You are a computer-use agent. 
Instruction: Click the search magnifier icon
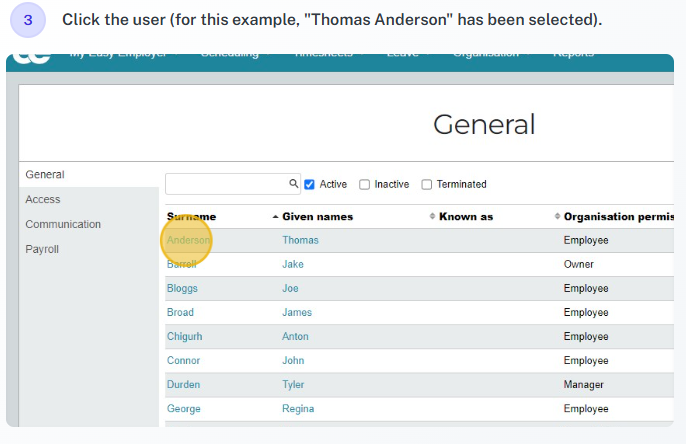[294, 183]
